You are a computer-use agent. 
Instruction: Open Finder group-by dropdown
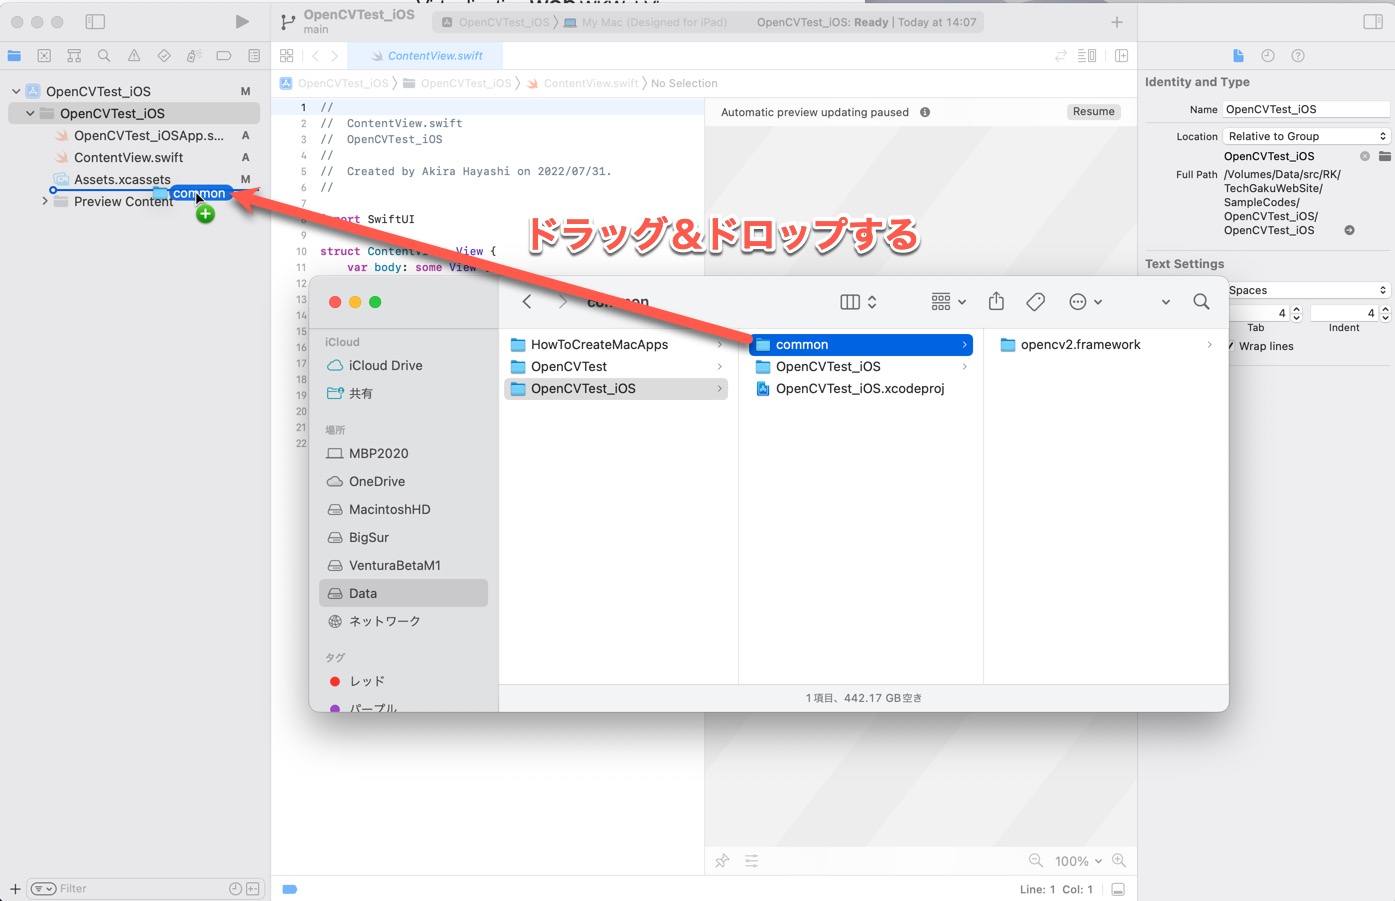948,301
